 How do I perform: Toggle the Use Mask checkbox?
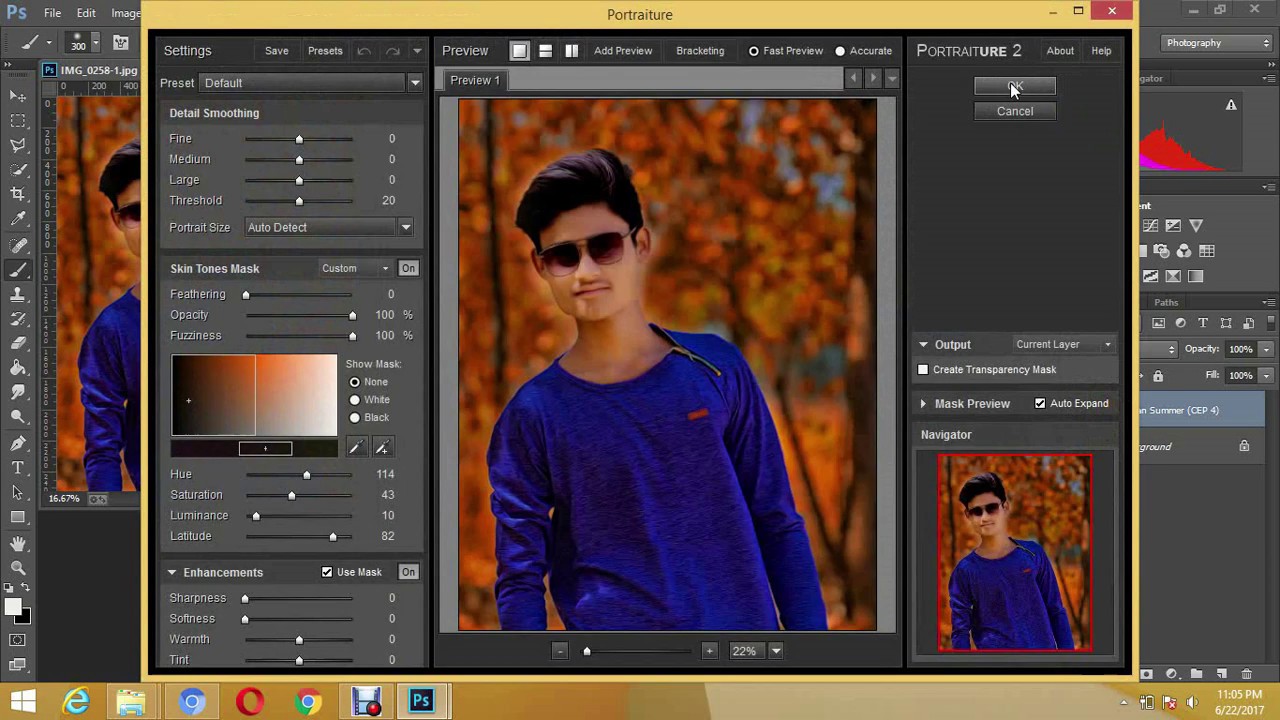327,572
